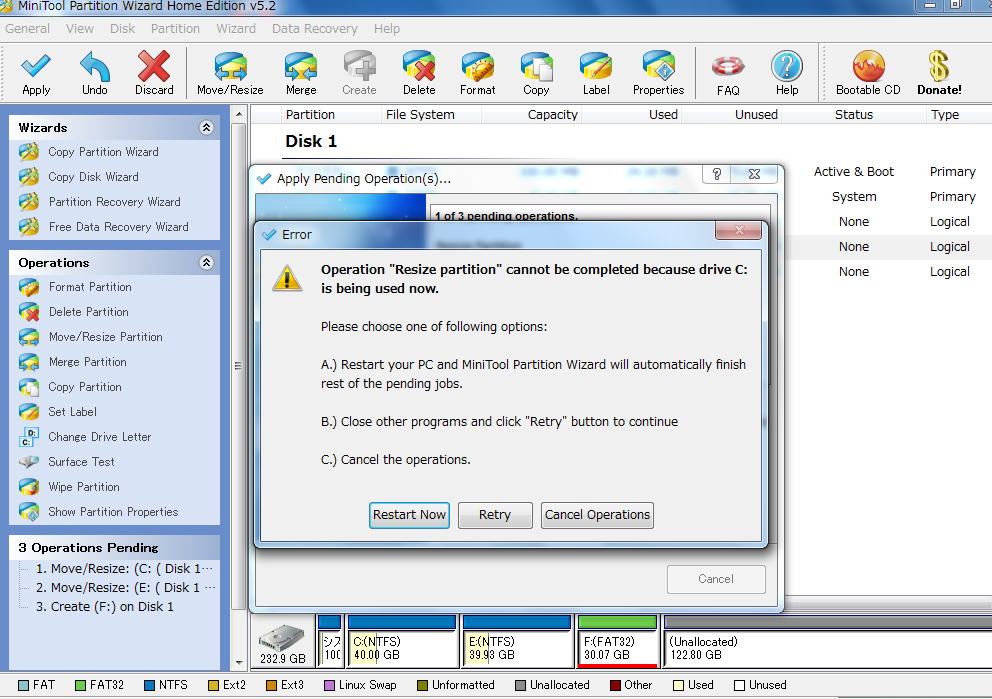Click the Copy toolbar icon

[536, 66]
